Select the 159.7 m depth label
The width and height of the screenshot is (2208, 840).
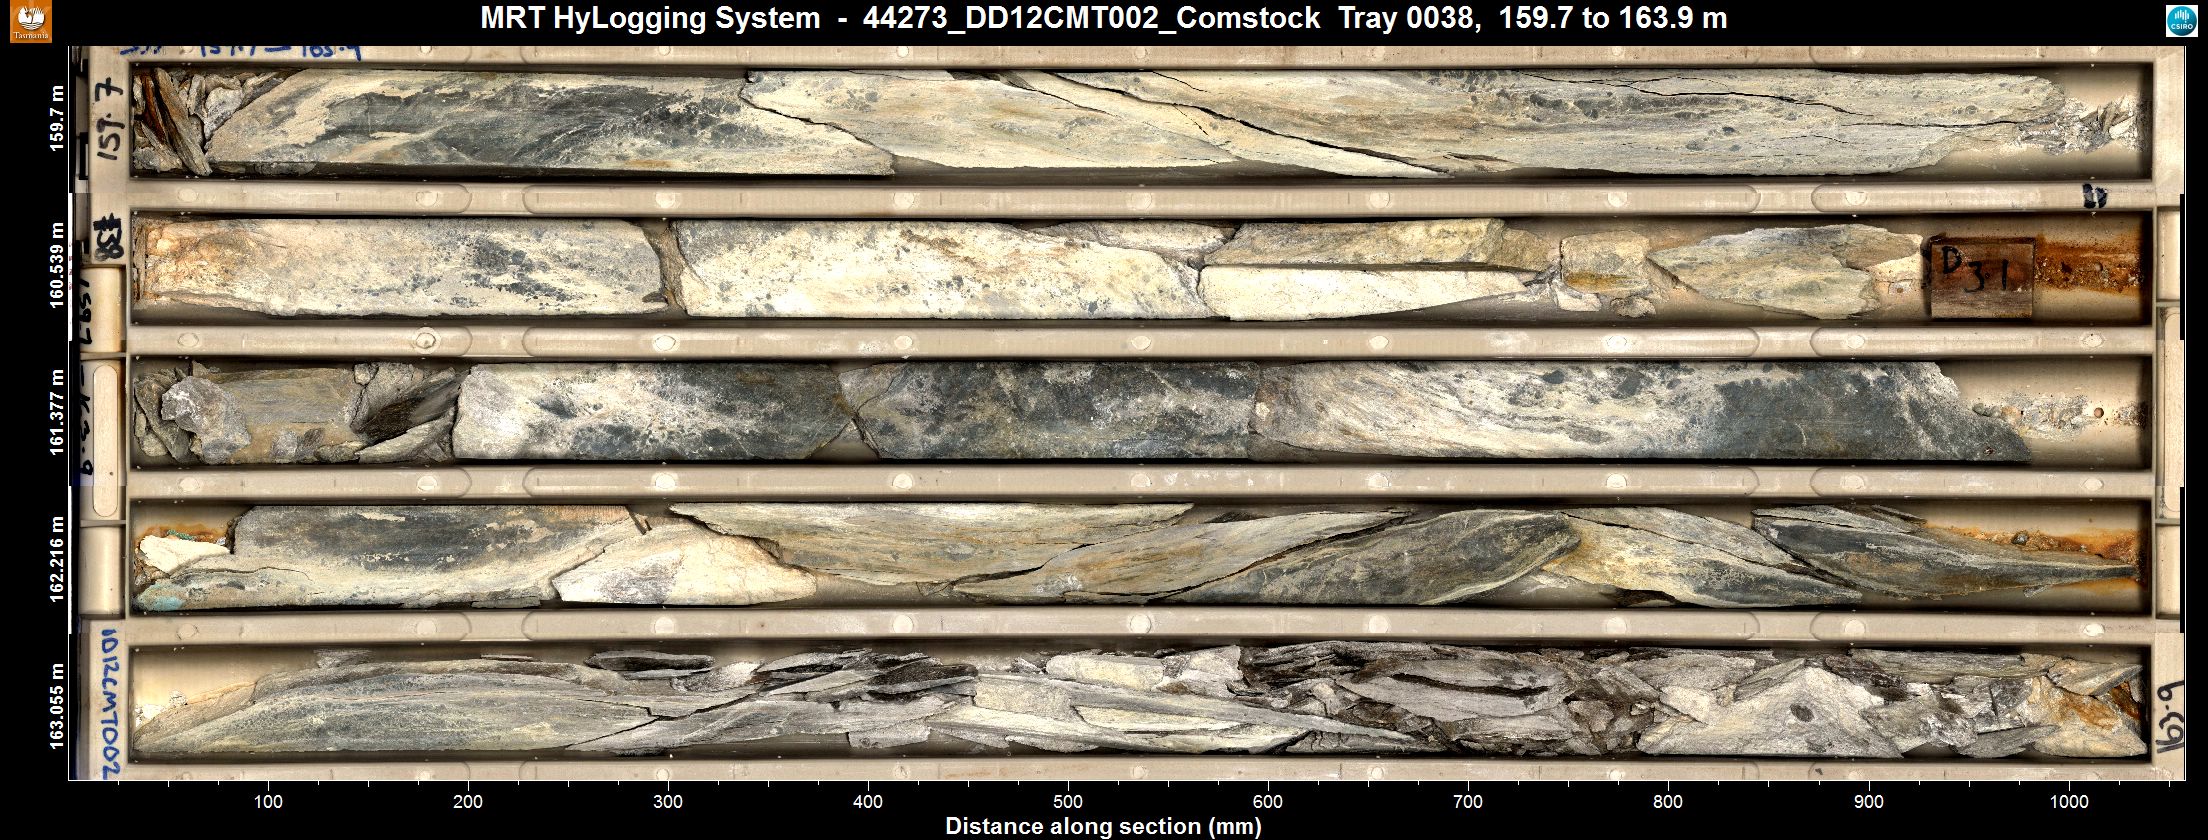[57, 119]
